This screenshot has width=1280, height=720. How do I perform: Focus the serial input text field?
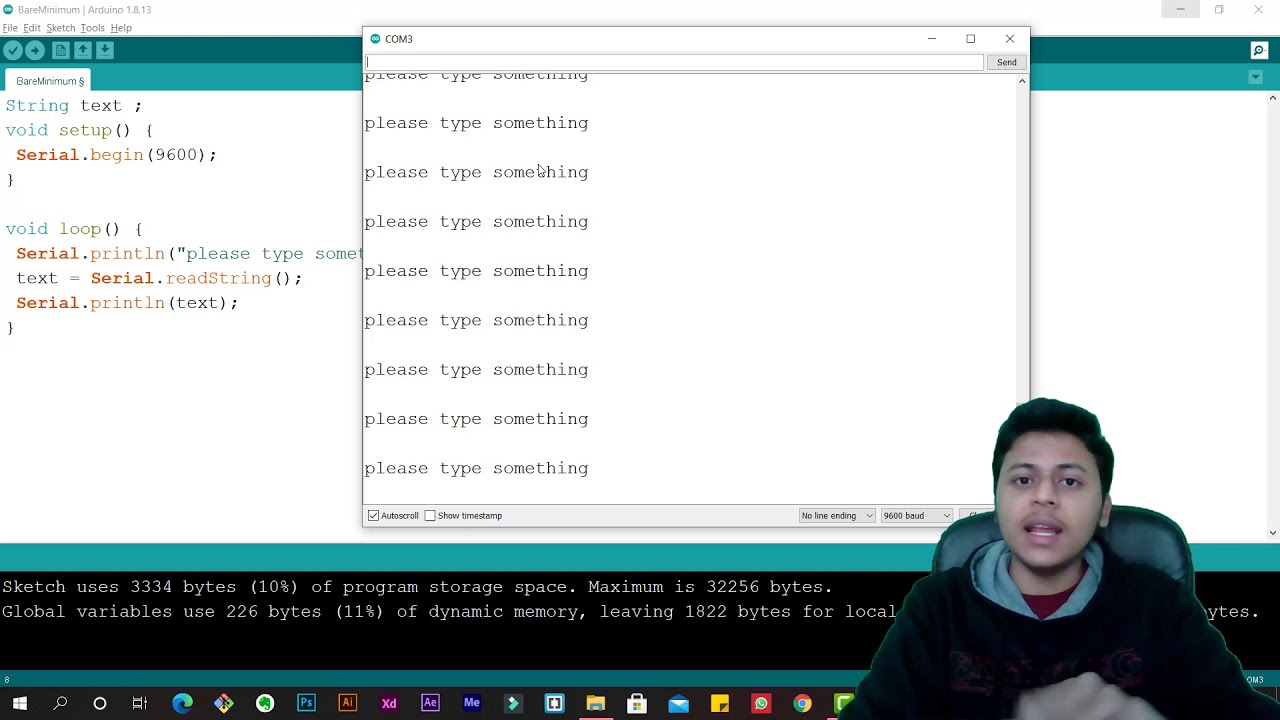click(x=674, y=62)
